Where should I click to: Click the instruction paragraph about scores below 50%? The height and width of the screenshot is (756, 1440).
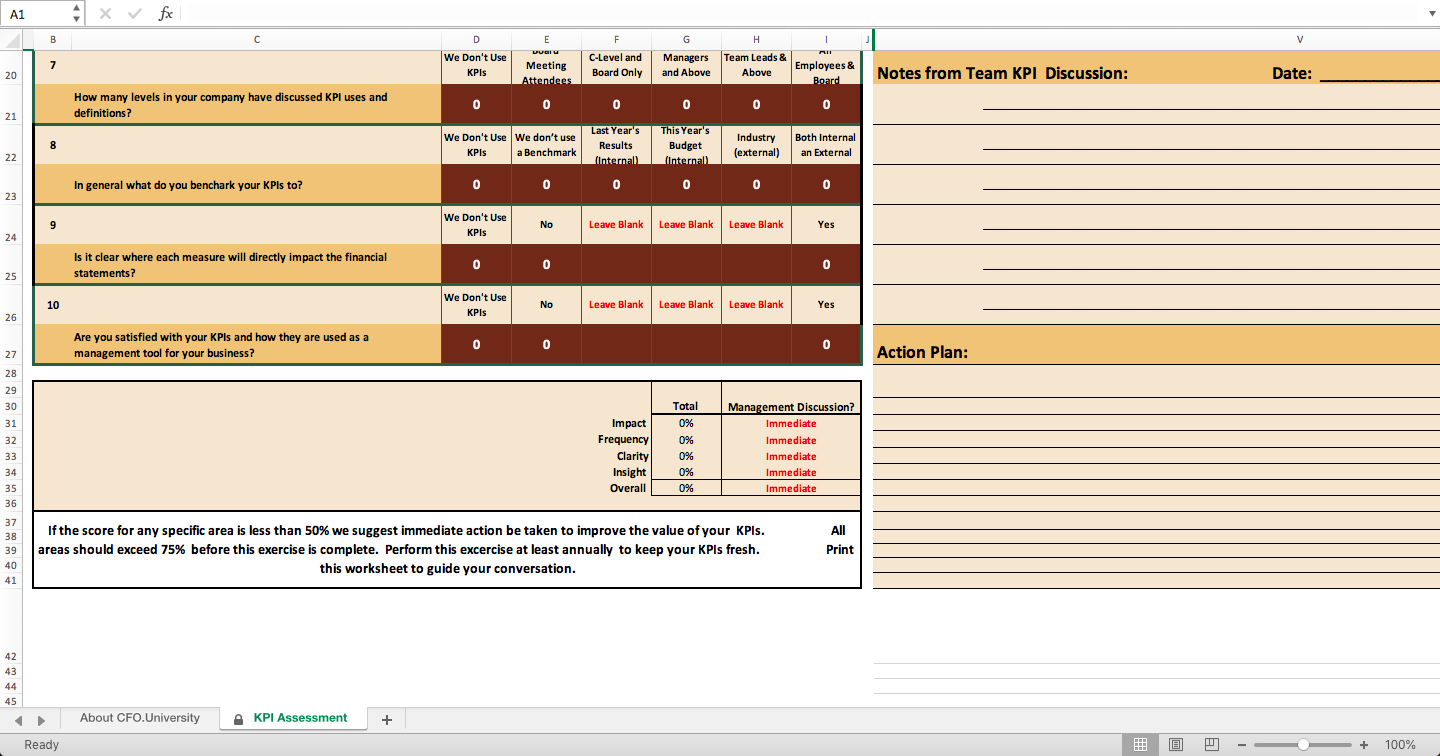[x=446, y=550]
